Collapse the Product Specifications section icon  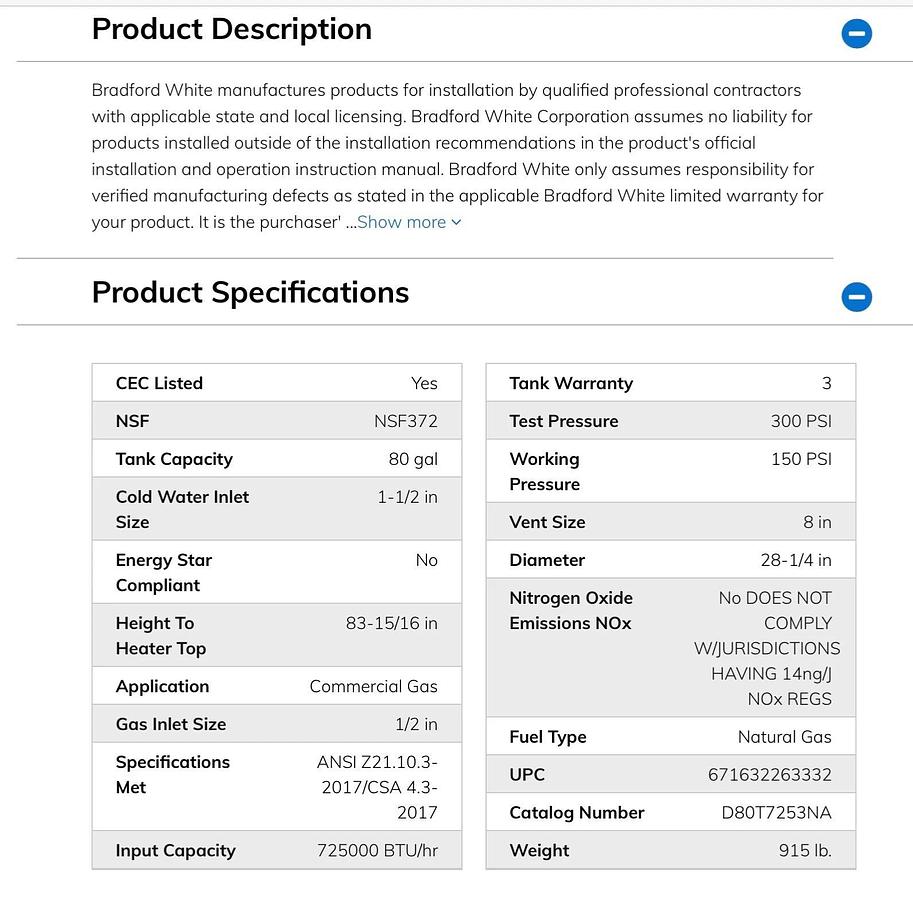click(856, 297)
